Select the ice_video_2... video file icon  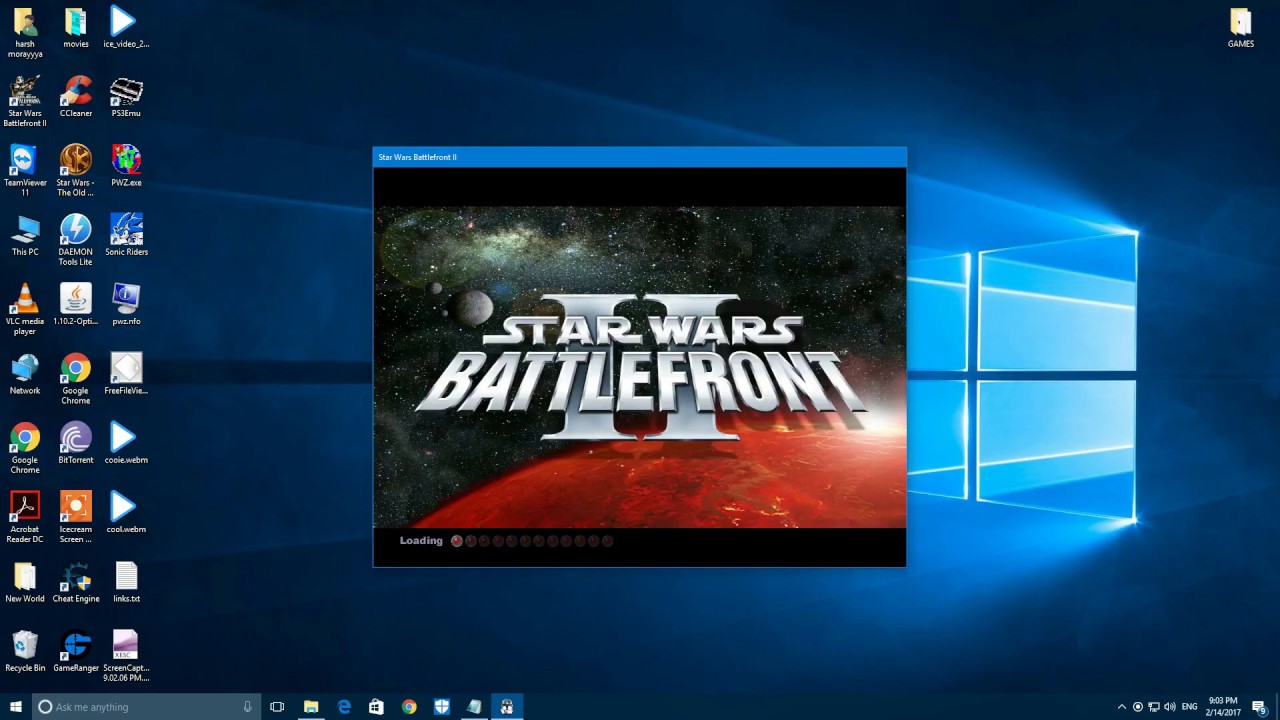(126, 27)
